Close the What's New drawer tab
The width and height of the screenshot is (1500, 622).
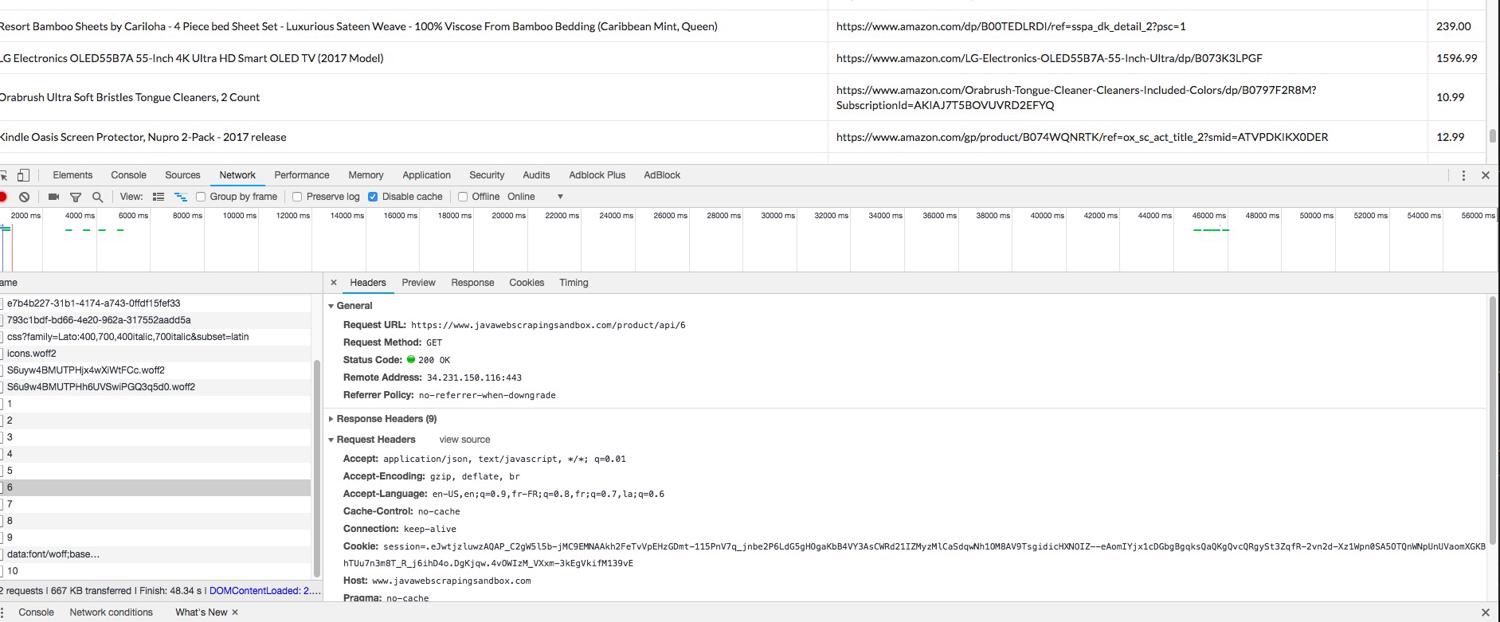click(x=235, y=612)
